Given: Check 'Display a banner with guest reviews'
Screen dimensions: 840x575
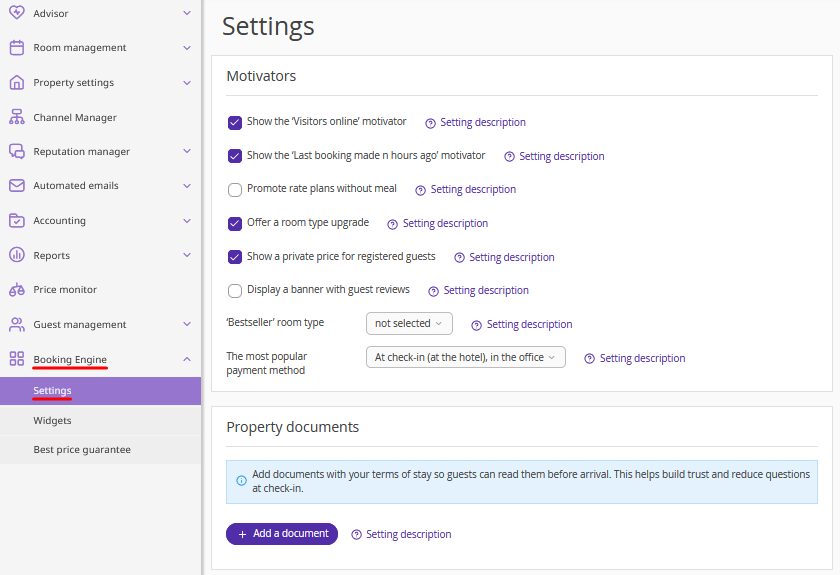Looking at the screenshot, I should [x=235, y=290].
